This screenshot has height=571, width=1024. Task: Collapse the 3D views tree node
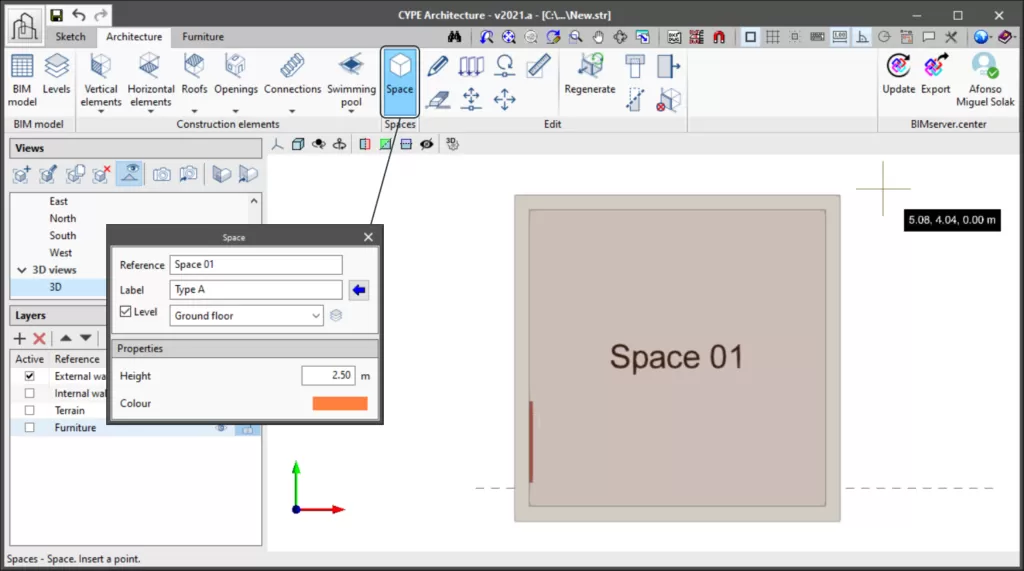tap(22, 270)
